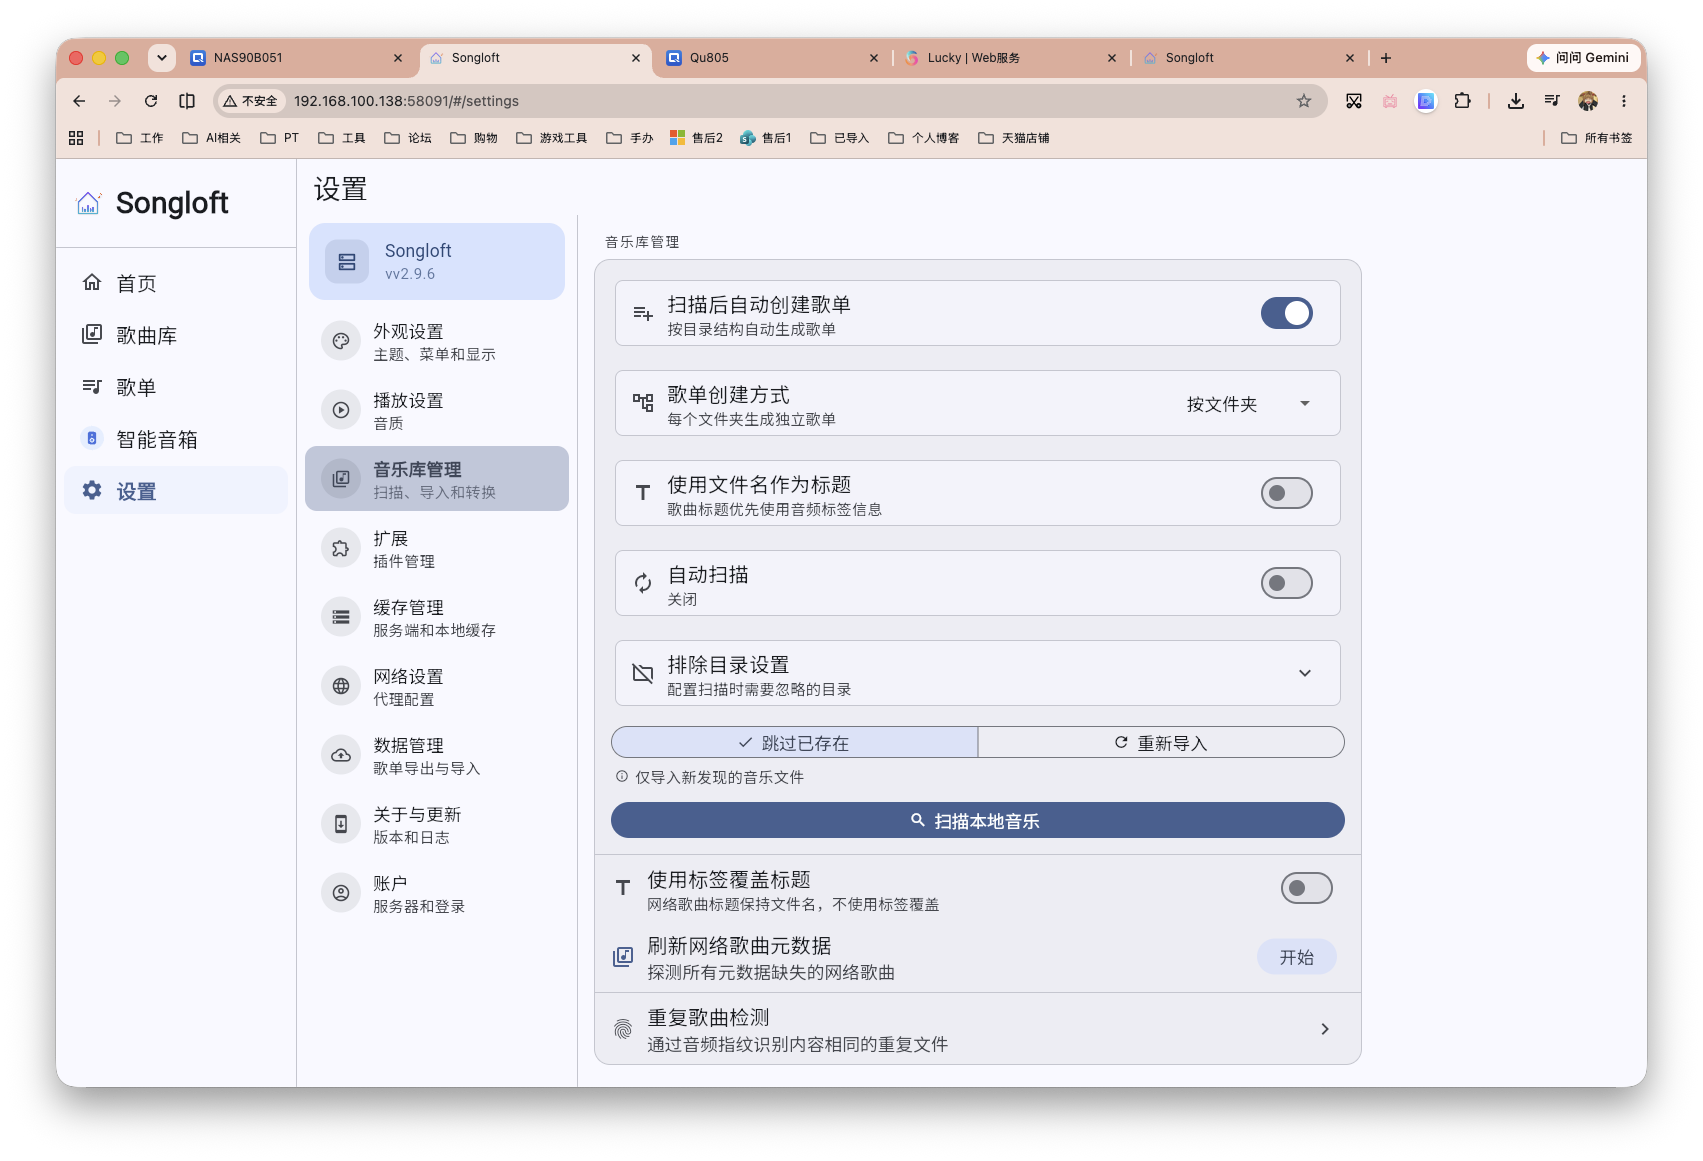This screenshot has height=1161, width=1703.
Task: Click the play-circle icon for 播放设置
Action: coord(341,410)
